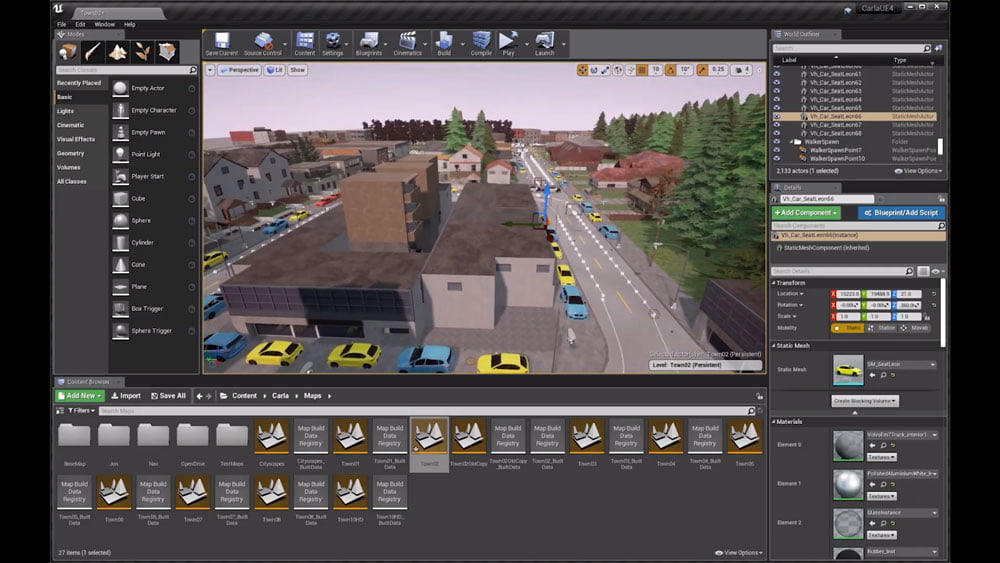
Task: Open the Perspective viewport dropdown
Action: [238, 70]
